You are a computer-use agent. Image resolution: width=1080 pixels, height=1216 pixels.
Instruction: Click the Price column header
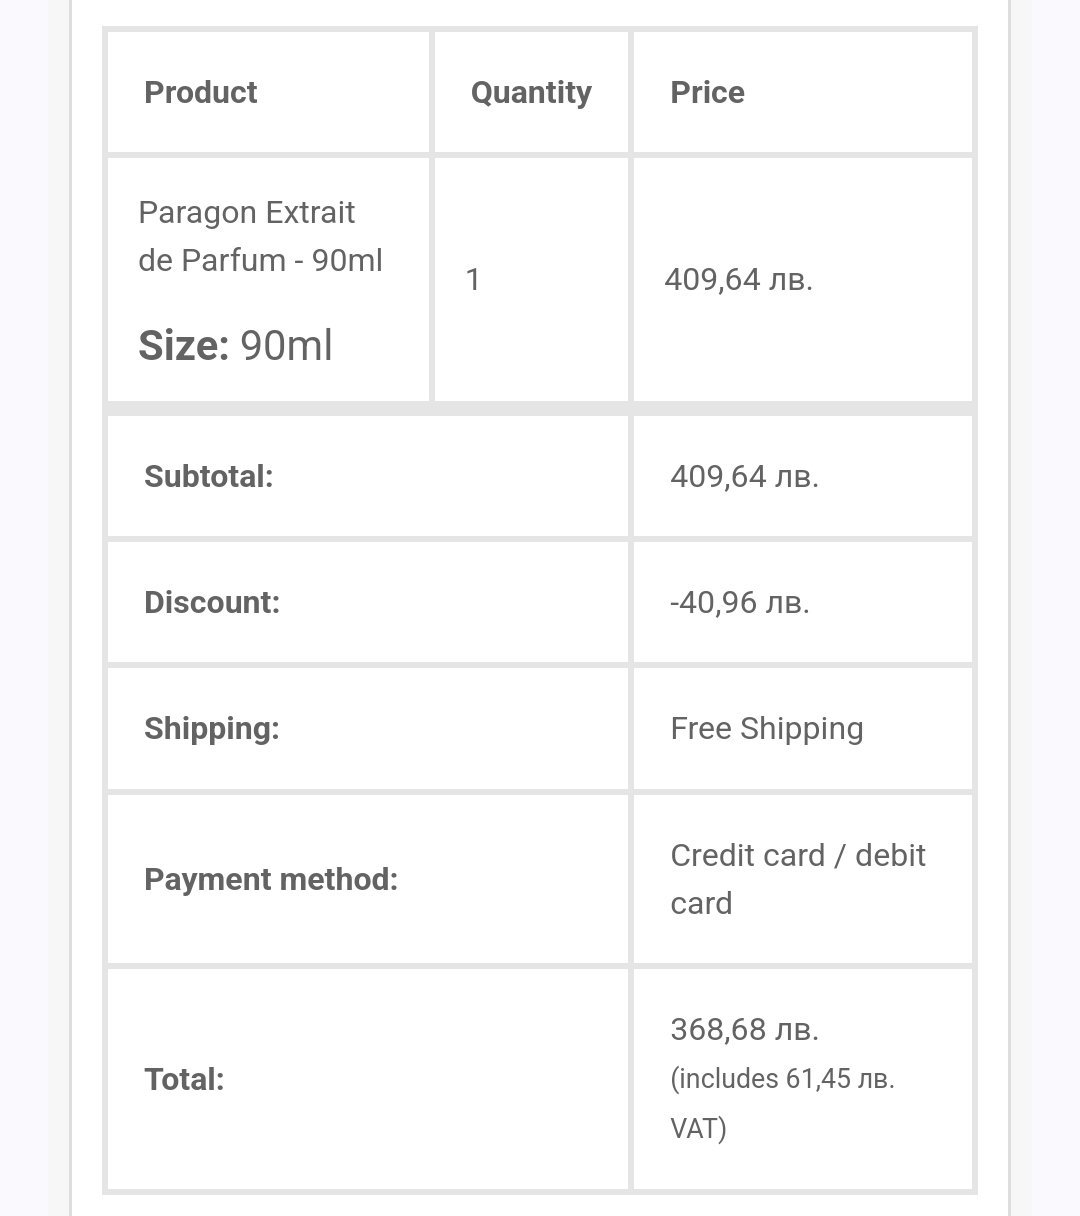click(x=707, y=92)
